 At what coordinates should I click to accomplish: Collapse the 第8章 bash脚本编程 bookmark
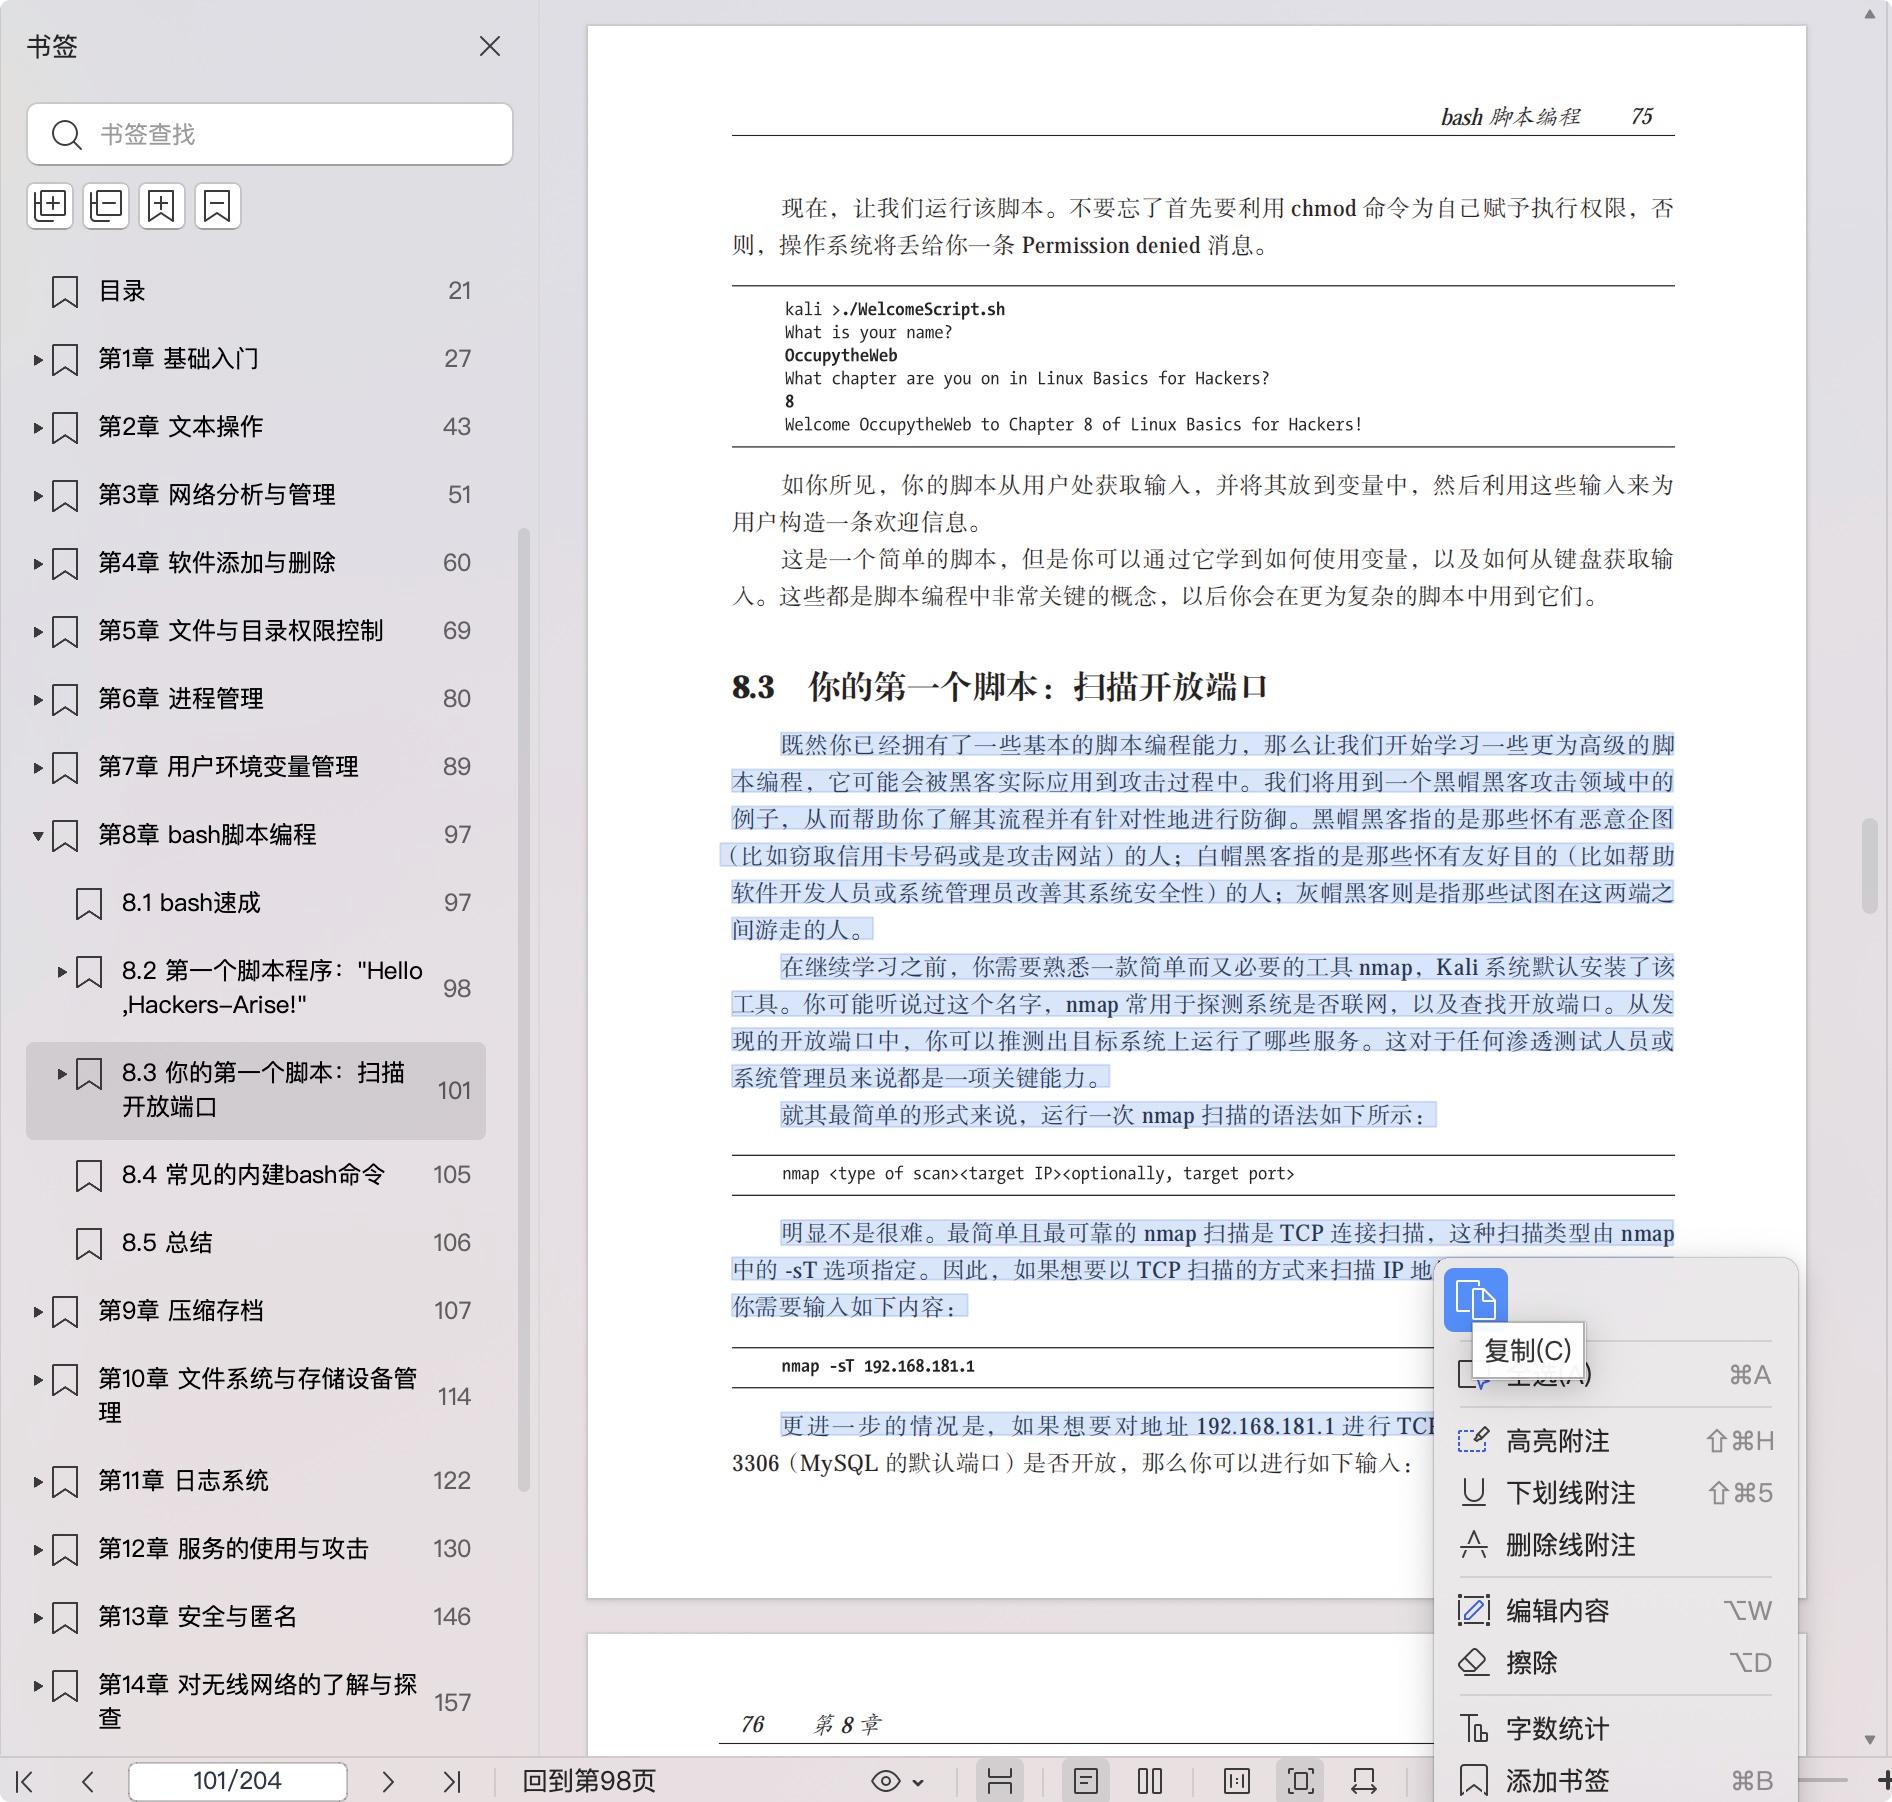pos(38,835)
